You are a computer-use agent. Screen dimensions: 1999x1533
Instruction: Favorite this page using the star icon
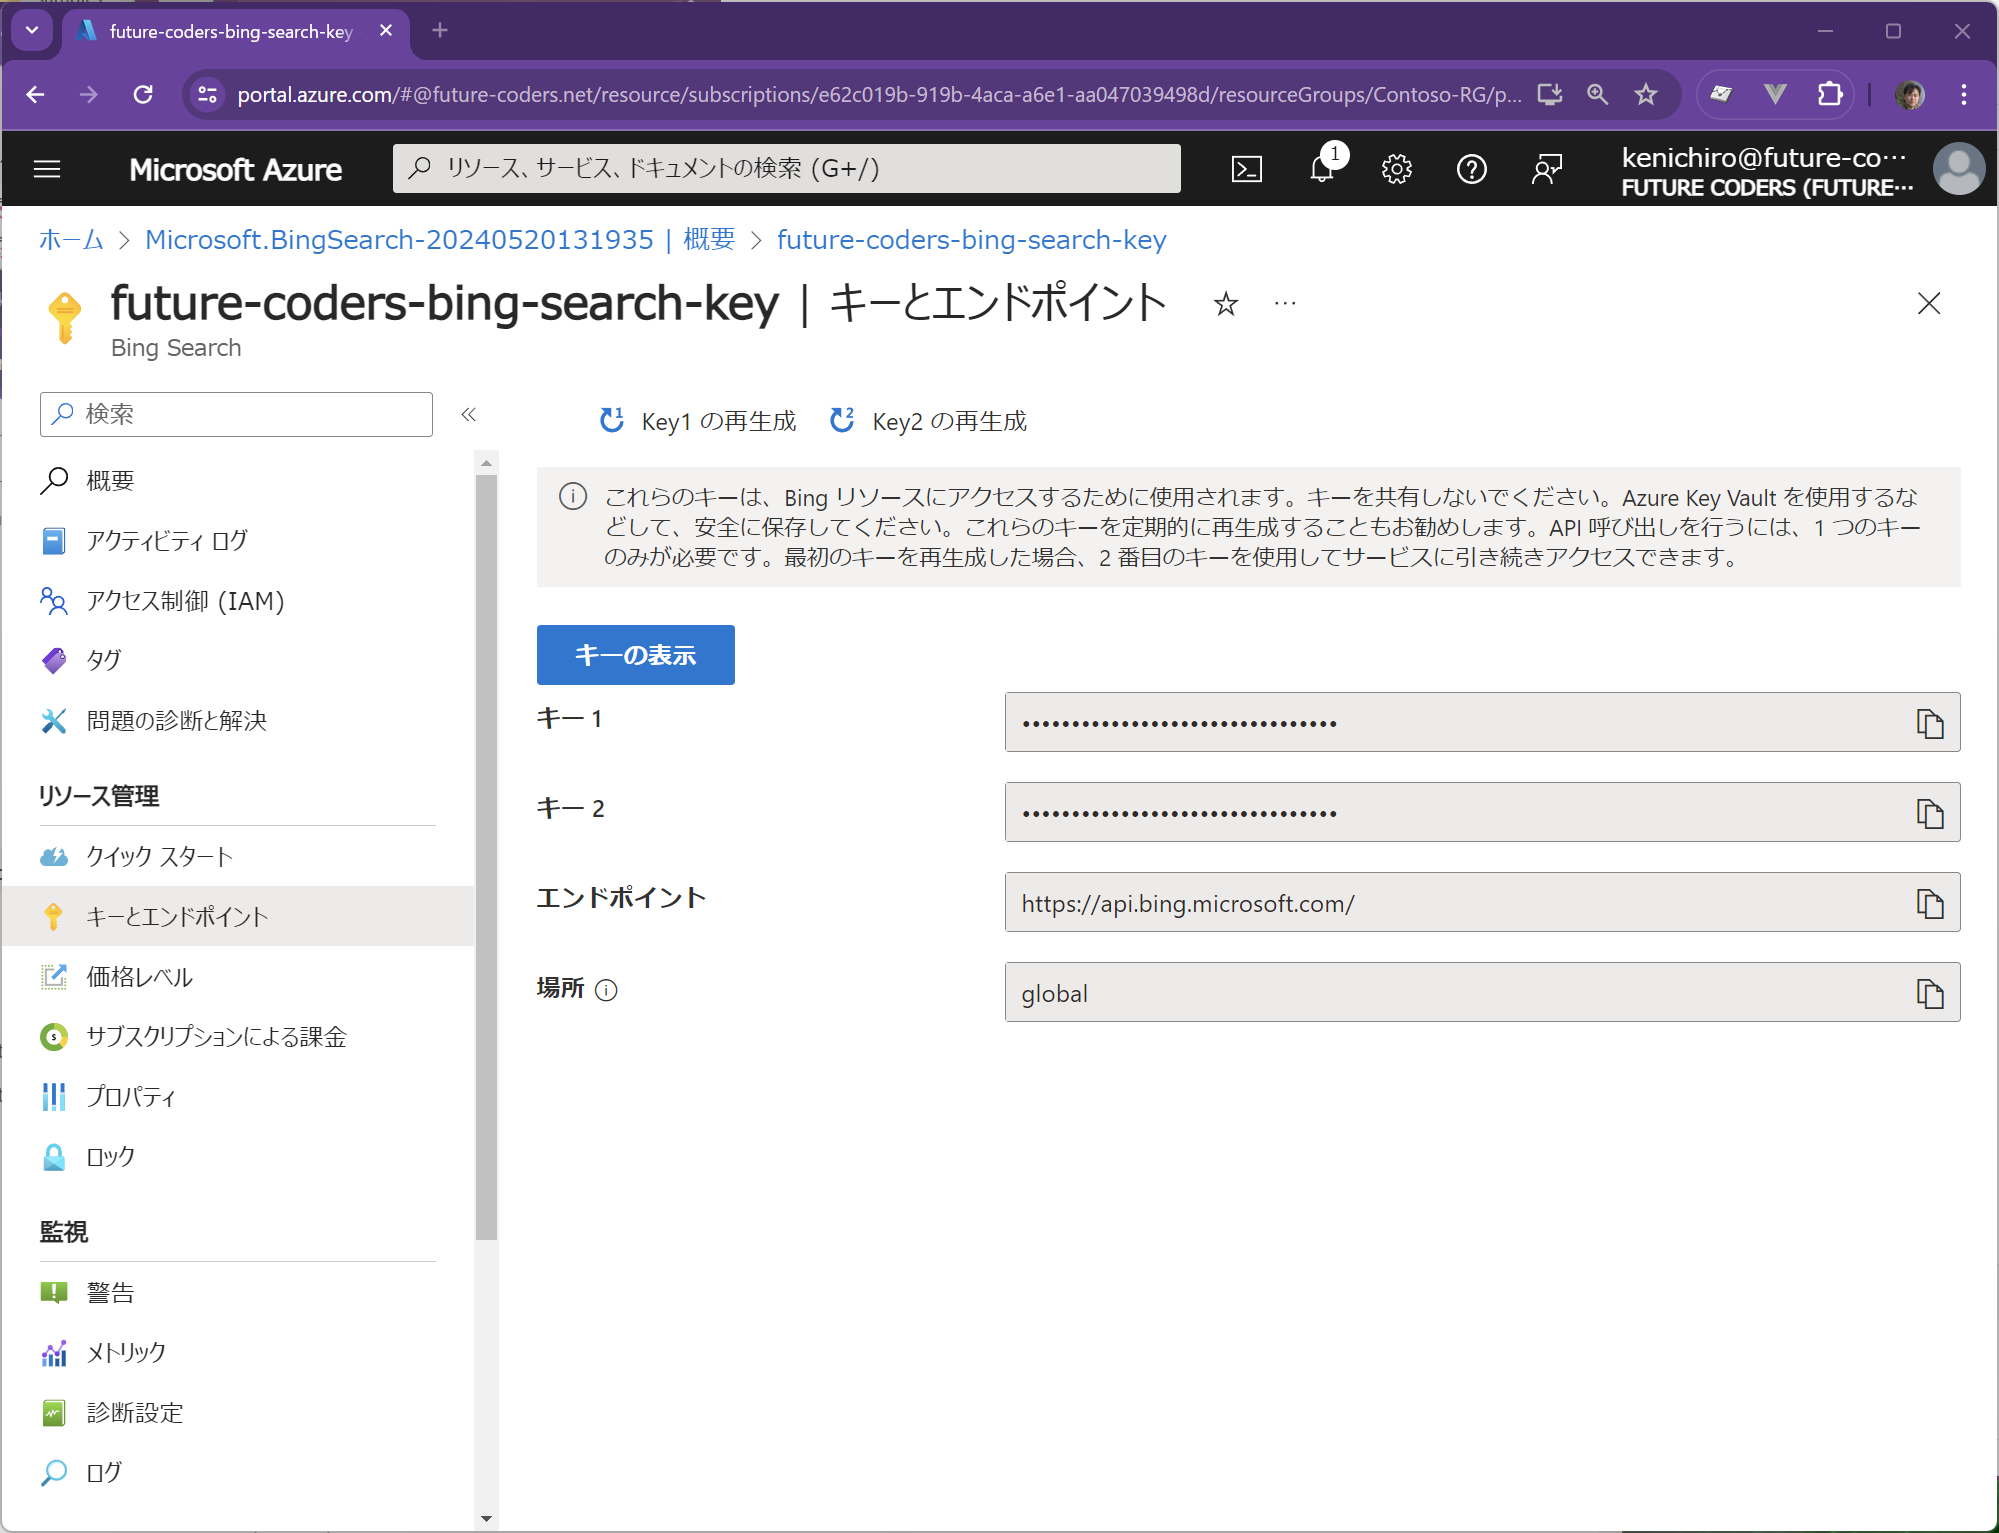(1225, 305)
